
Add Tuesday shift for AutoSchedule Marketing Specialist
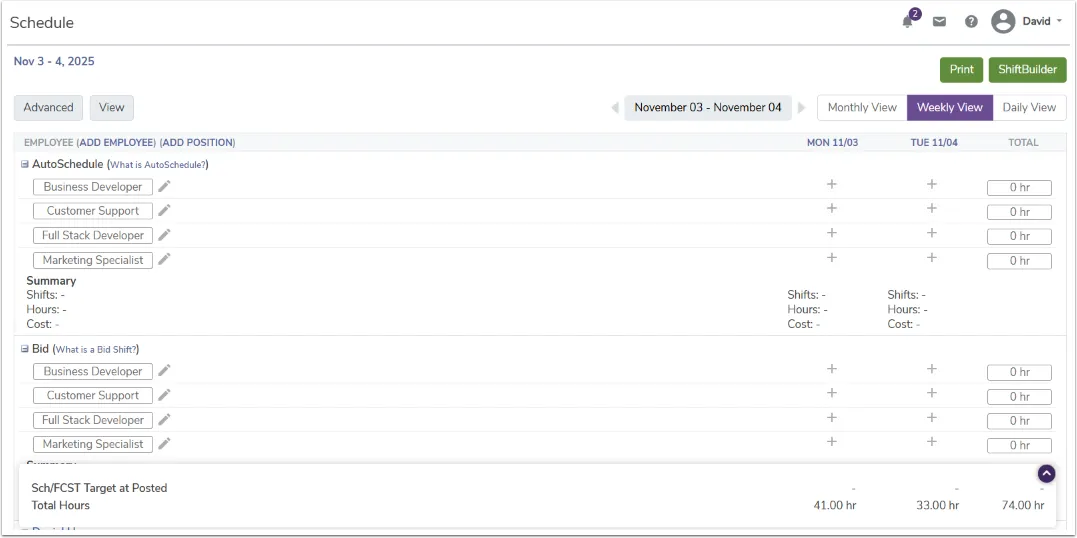click(932, 258)
